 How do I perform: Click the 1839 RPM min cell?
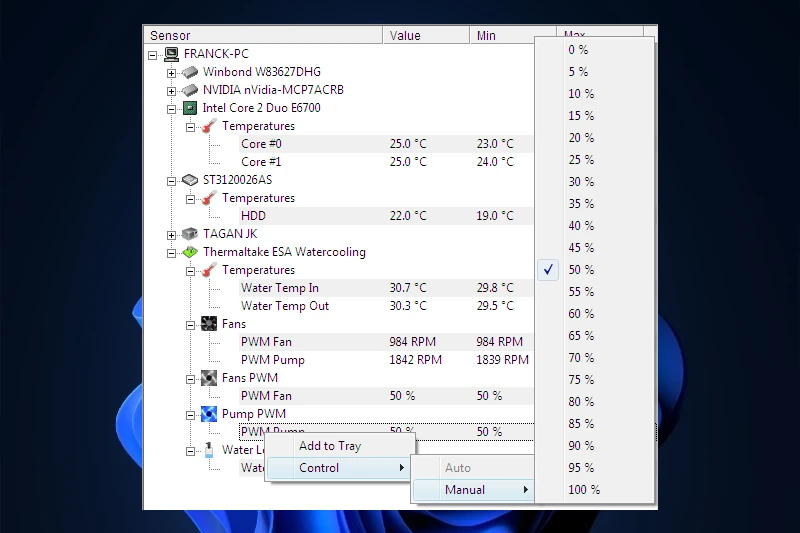coord(502,360)
